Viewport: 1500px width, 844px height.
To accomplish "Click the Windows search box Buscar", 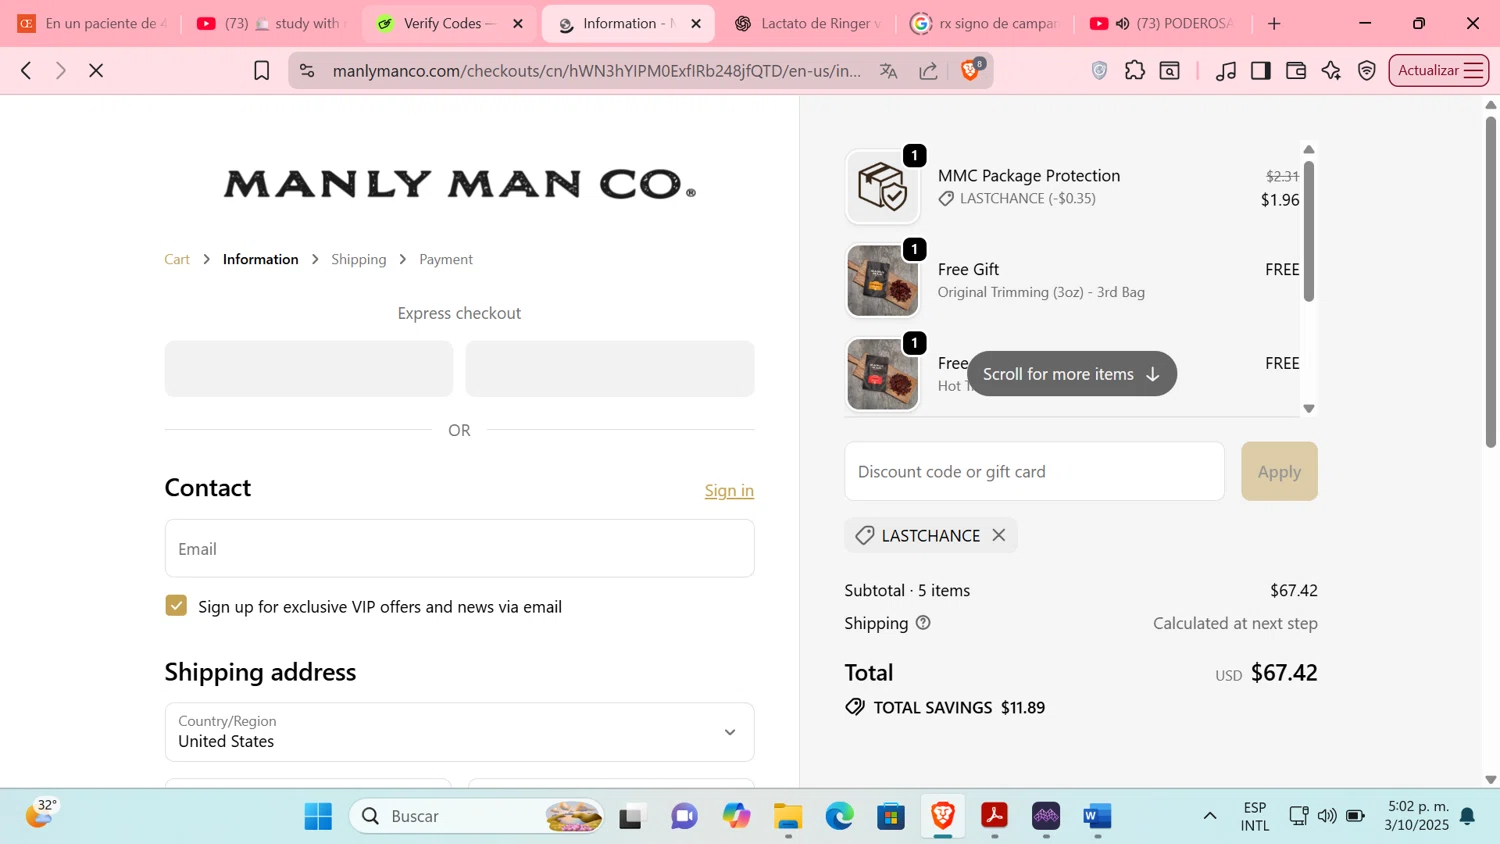I will 477,816.
